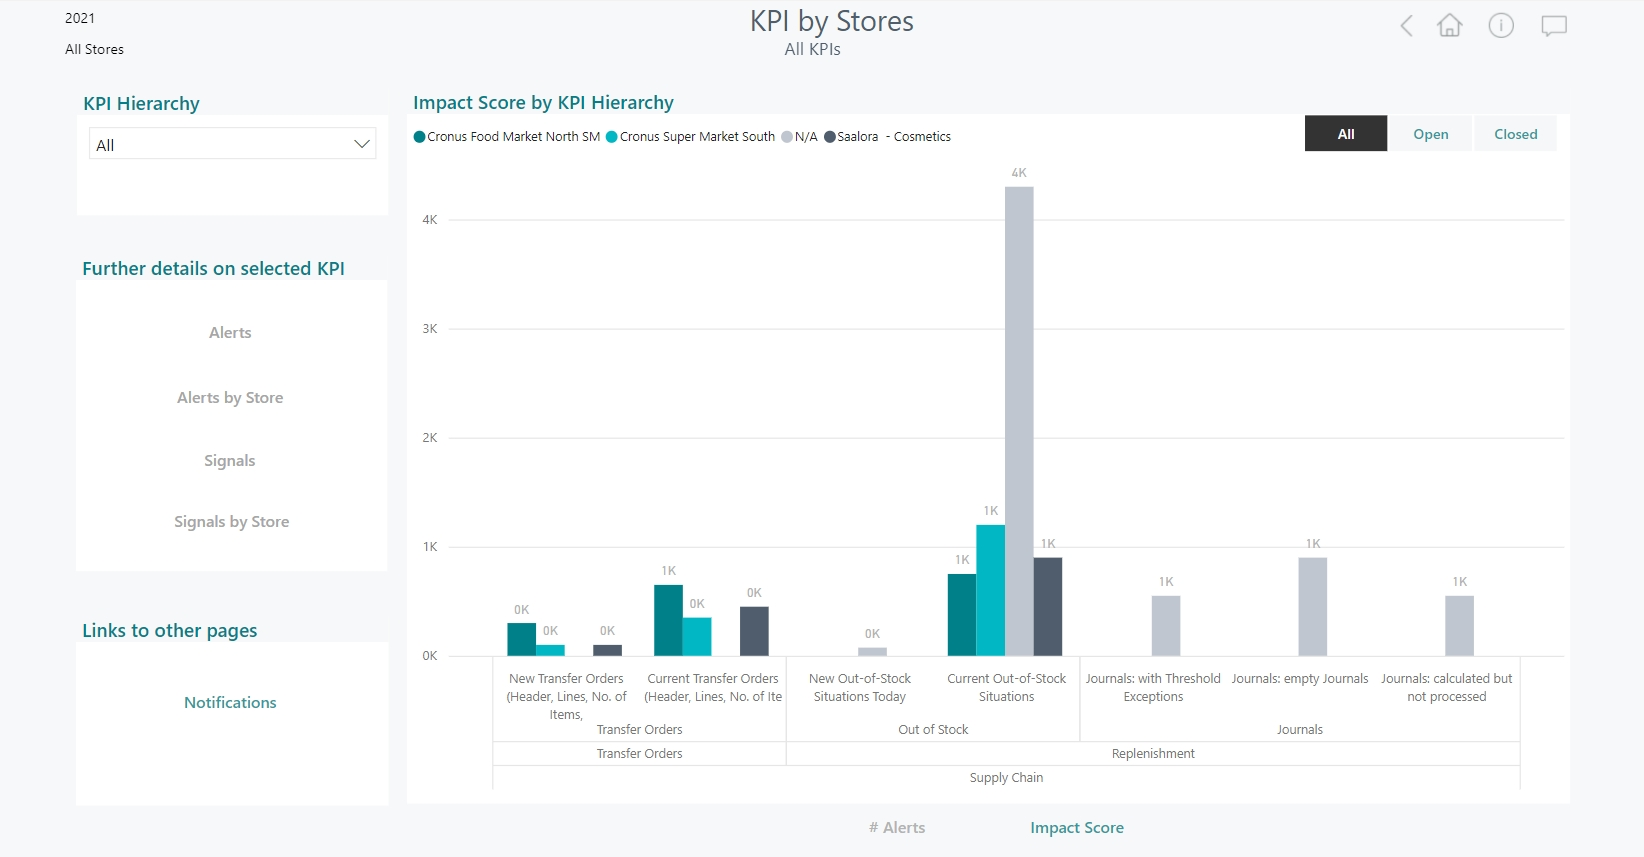Select the All status filter
1644x857 pixels.
pos(1345,134)
